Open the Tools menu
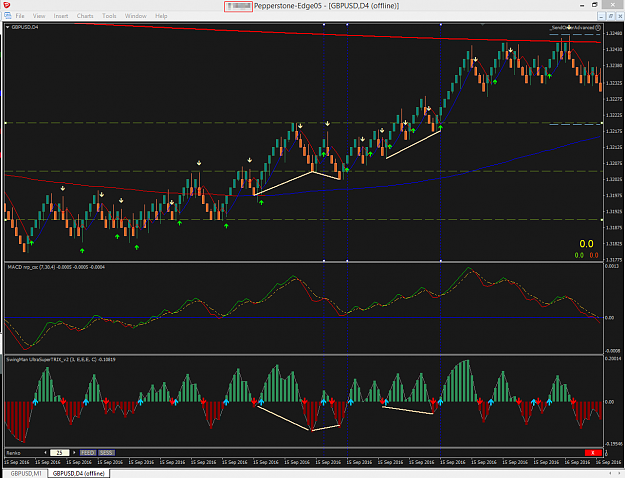Viewport: 625px width, 478px height. click(109, 16)
